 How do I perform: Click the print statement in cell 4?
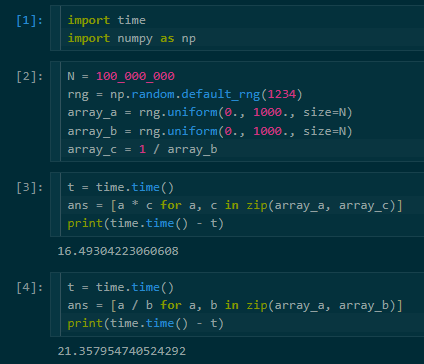click(146, 324)
